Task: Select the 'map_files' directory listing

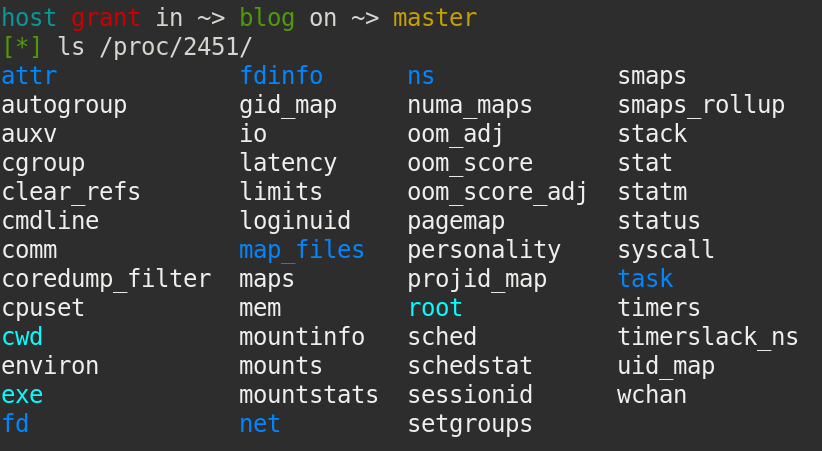Action: (301, 250)
